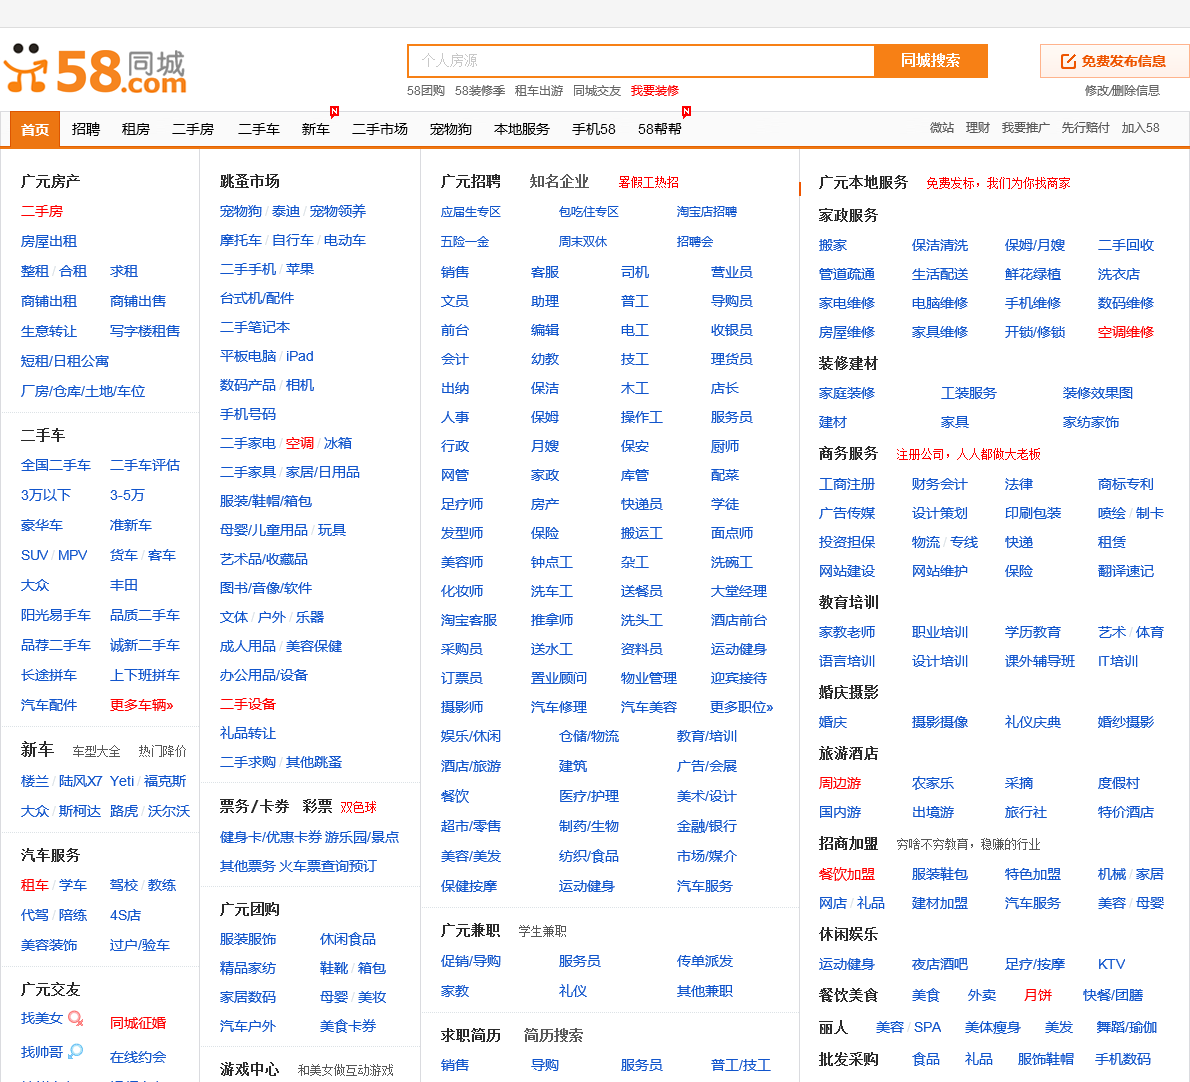Open the 本地服务 navigation tab
Viewport: 1190px width, 1082px height.
(522, 130)
